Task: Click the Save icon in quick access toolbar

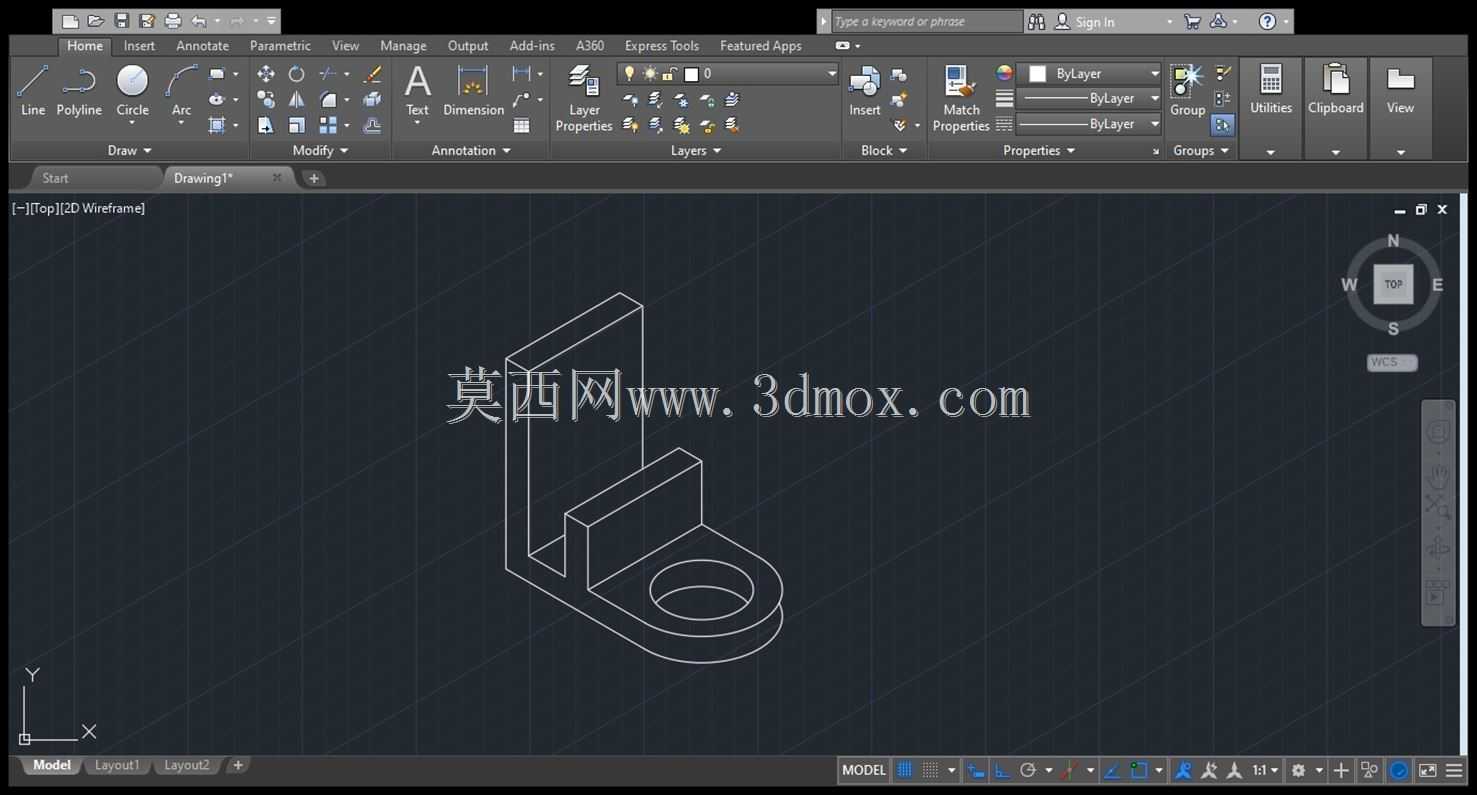Action: 122,21
